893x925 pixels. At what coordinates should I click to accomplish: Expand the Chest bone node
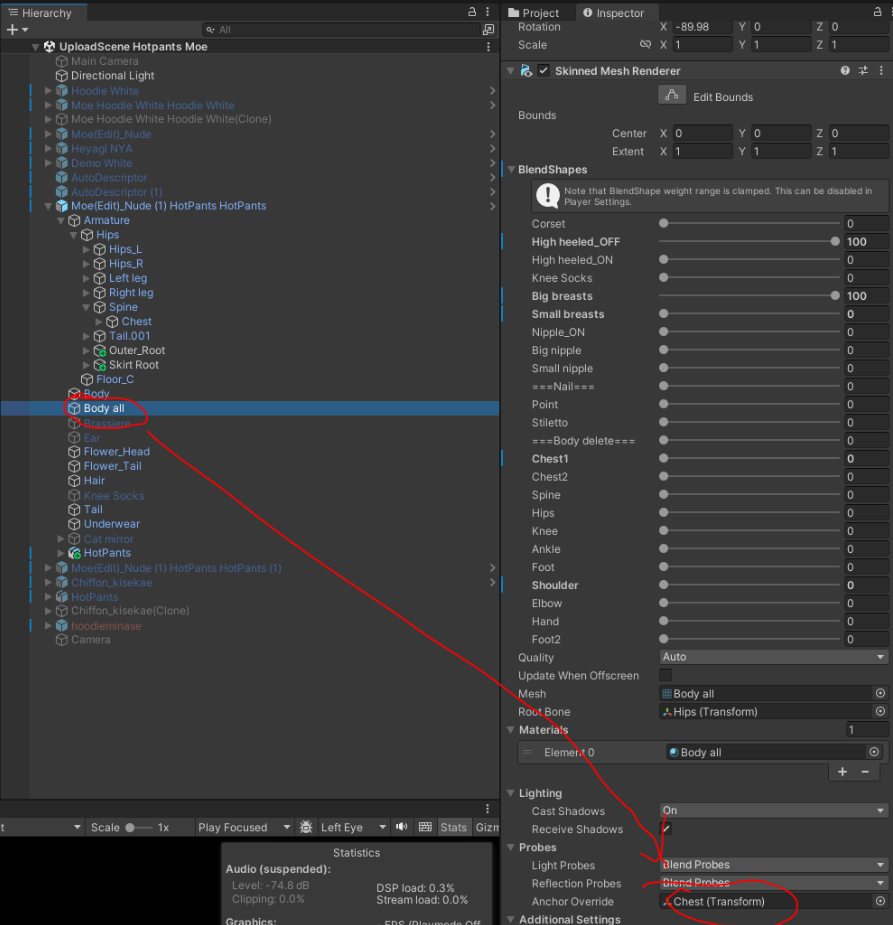99,322
